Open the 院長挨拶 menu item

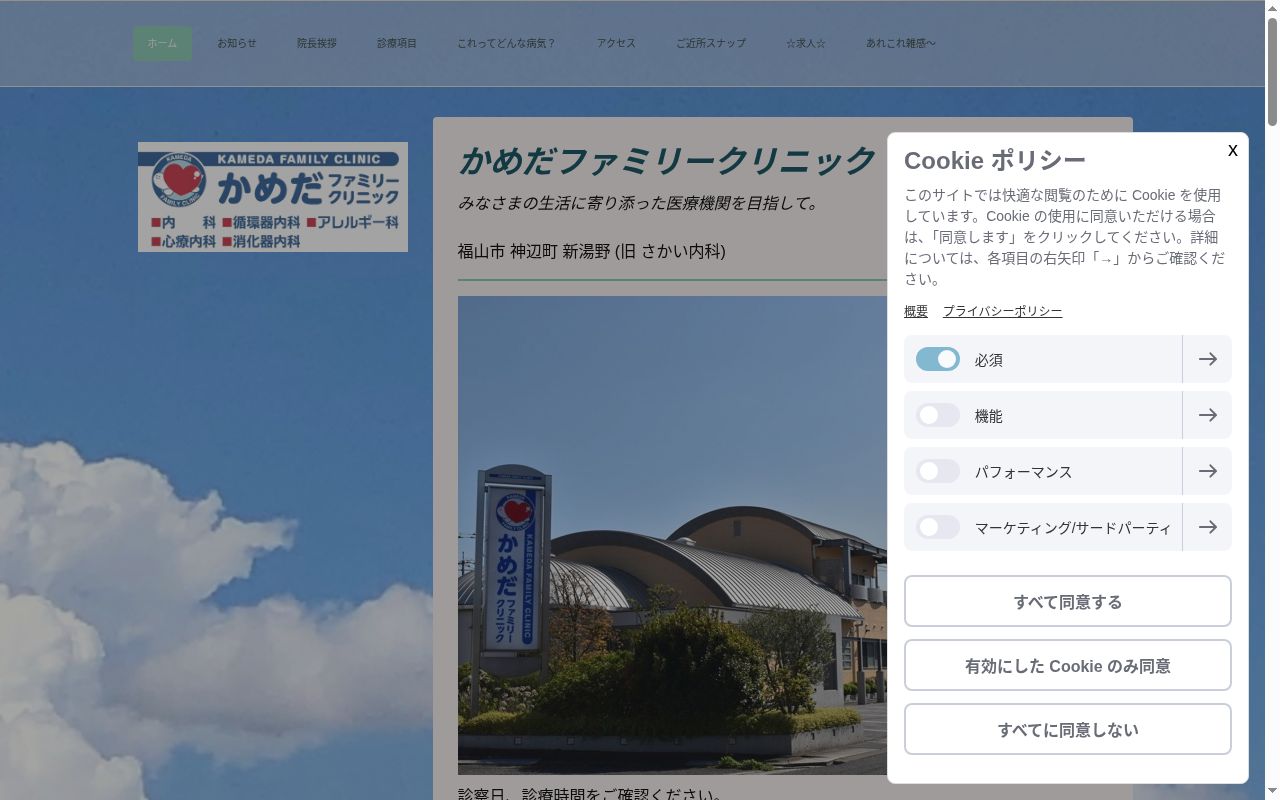[x=317, y=43]
